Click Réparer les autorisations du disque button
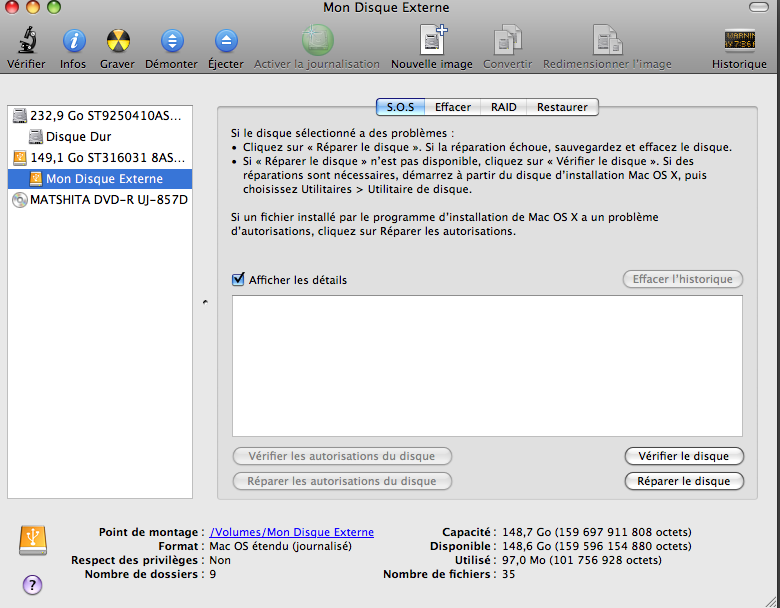This screenshot has height=608, width=780. pyautogui.click(x=342, y=481)
